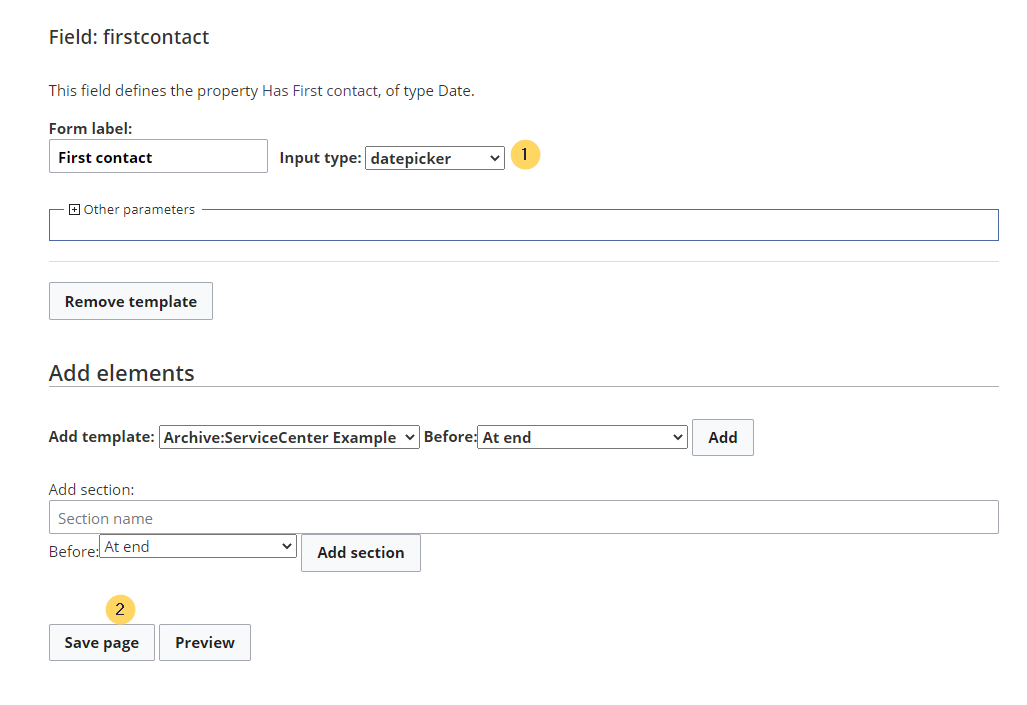Click the Add section button
This screenshot has height=705, width=1027.
361,552
